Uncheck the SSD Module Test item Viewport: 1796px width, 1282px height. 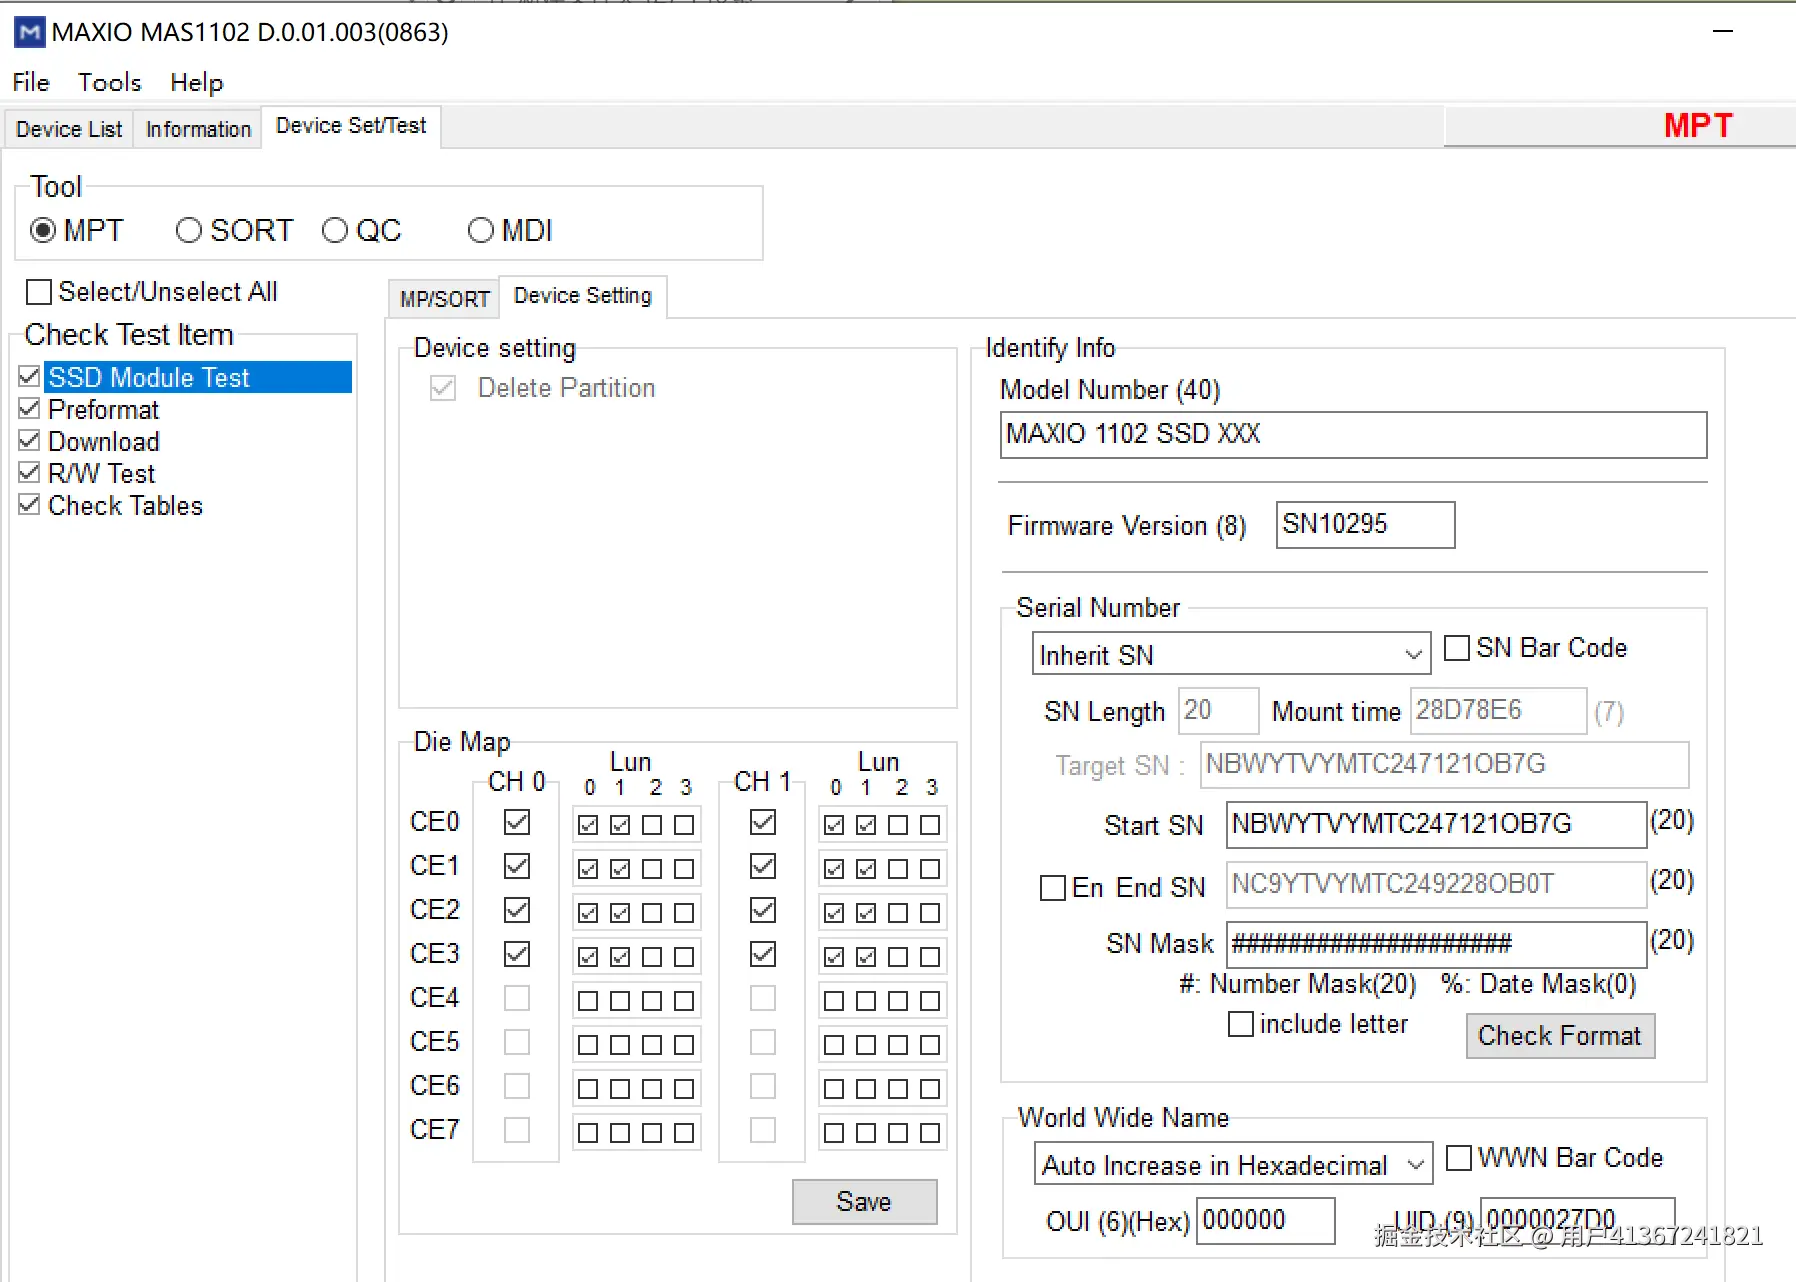(x=30, y=377)
